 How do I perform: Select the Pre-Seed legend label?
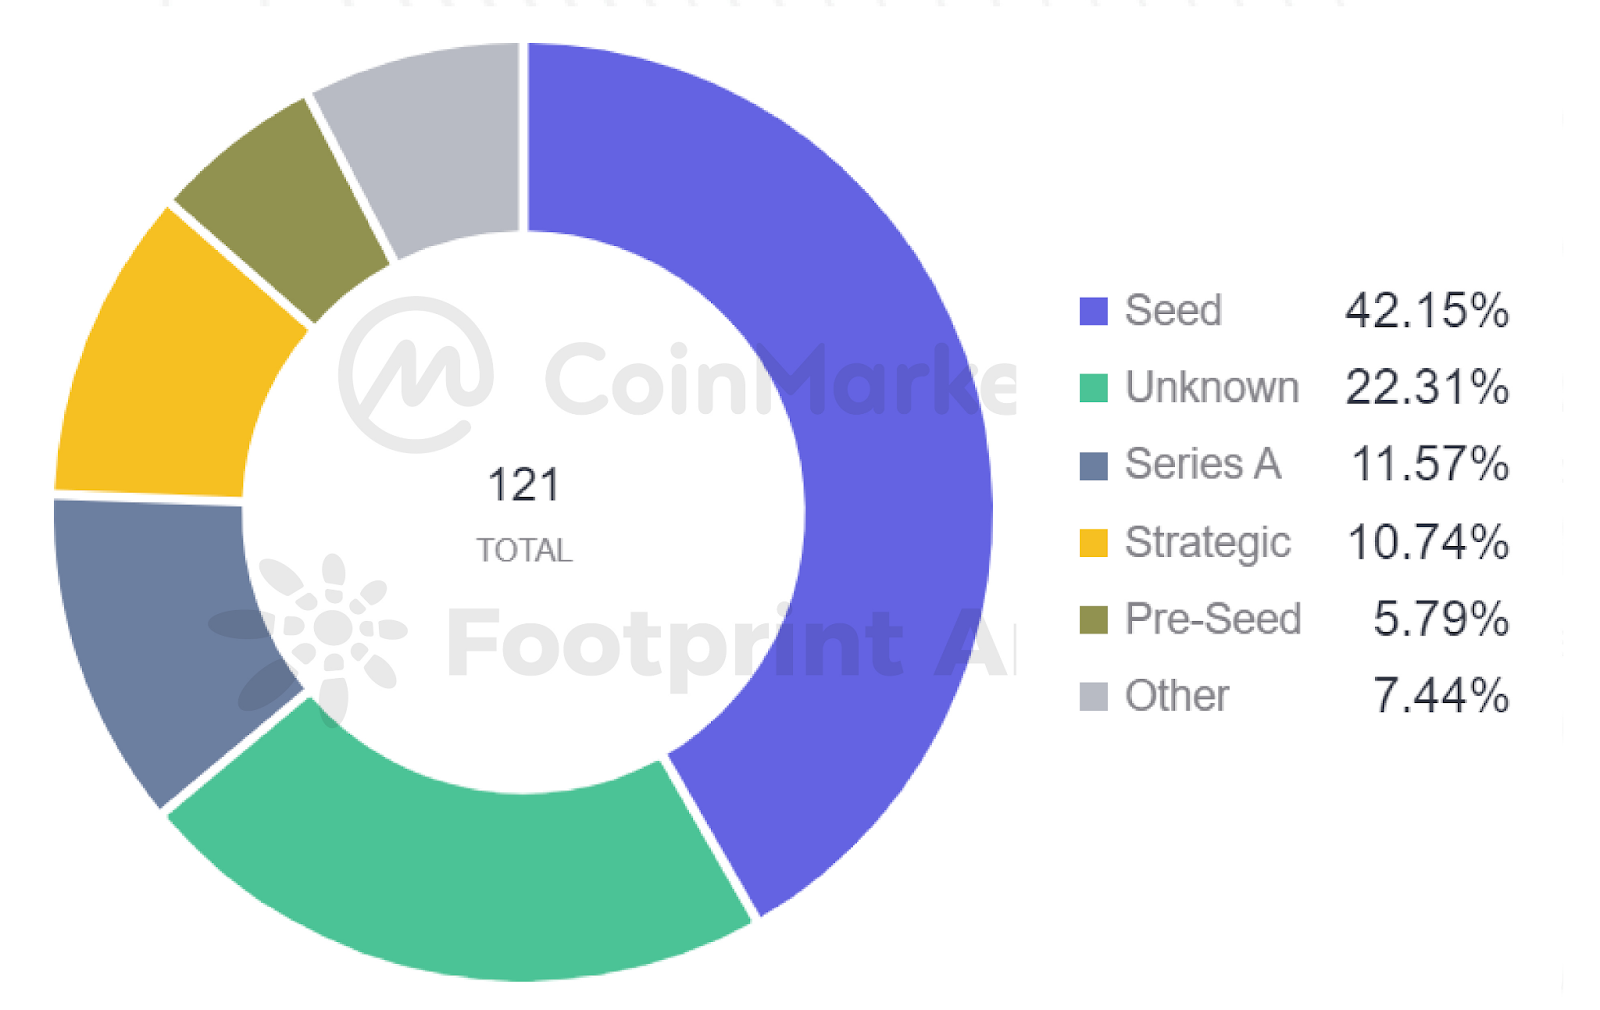1212,619
